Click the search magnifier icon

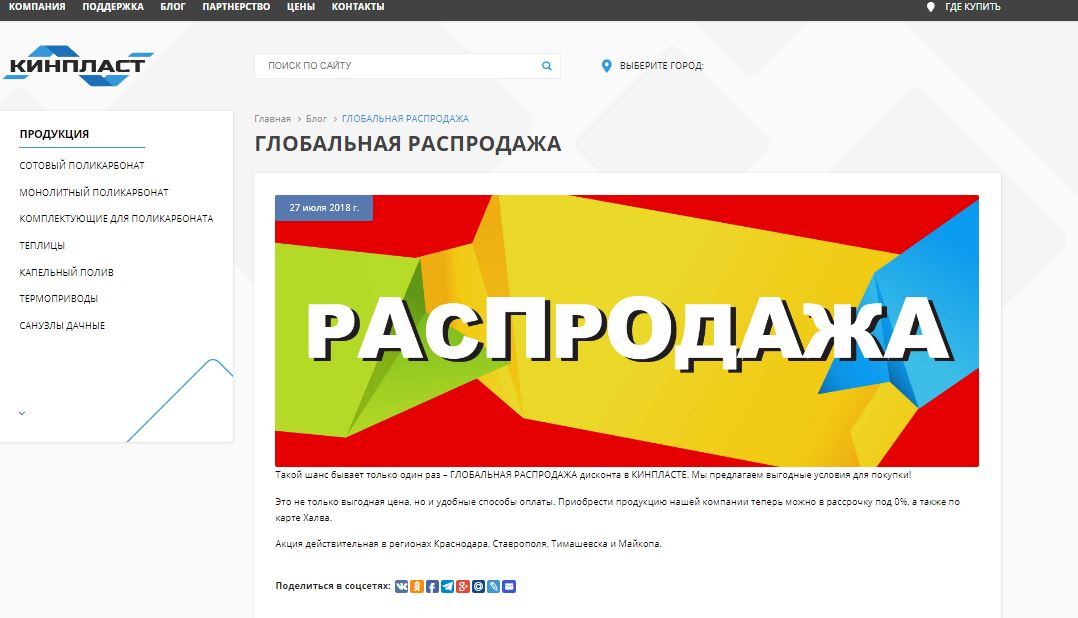click(547, 66)
